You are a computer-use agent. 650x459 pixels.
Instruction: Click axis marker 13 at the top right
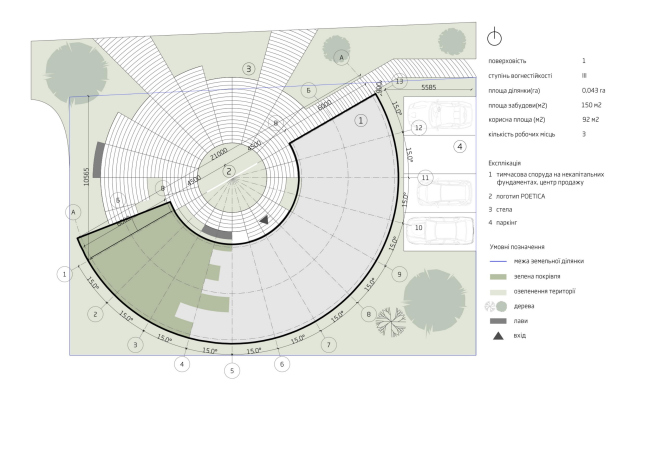pyautogui.click(x=399, y=81)
